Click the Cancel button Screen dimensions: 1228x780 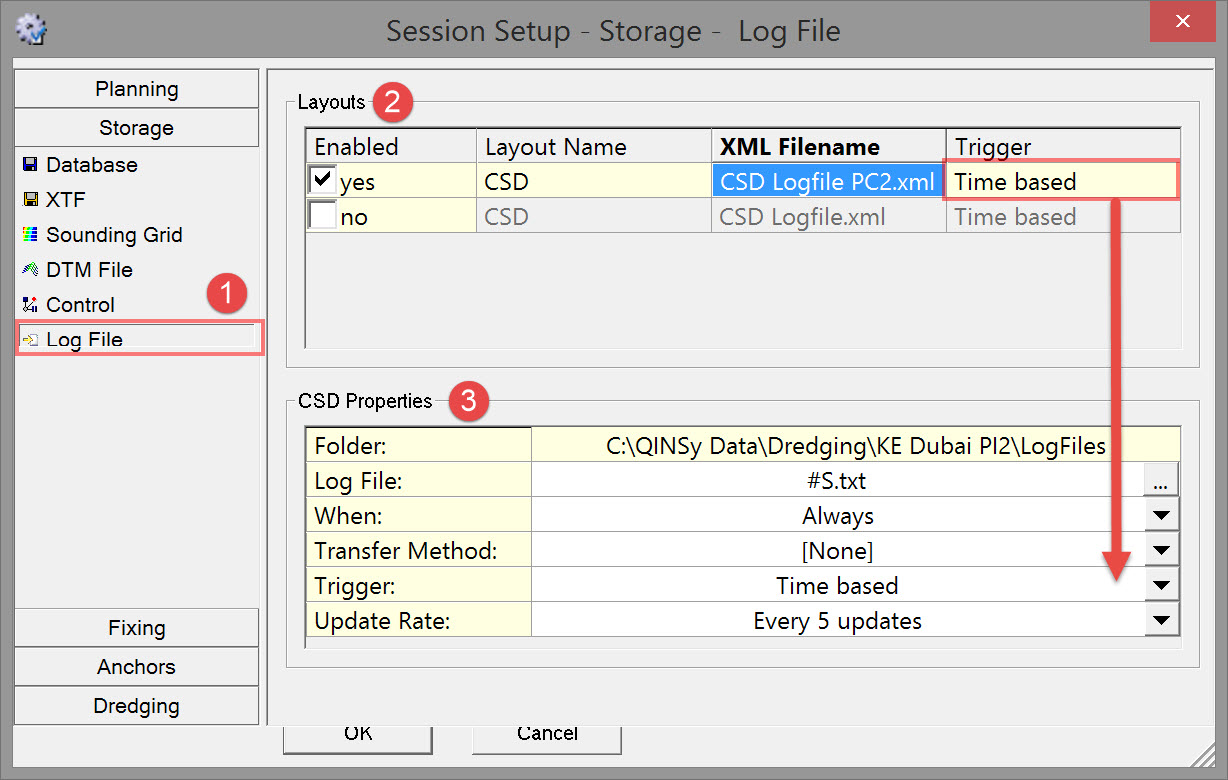(x=547, y=736)
